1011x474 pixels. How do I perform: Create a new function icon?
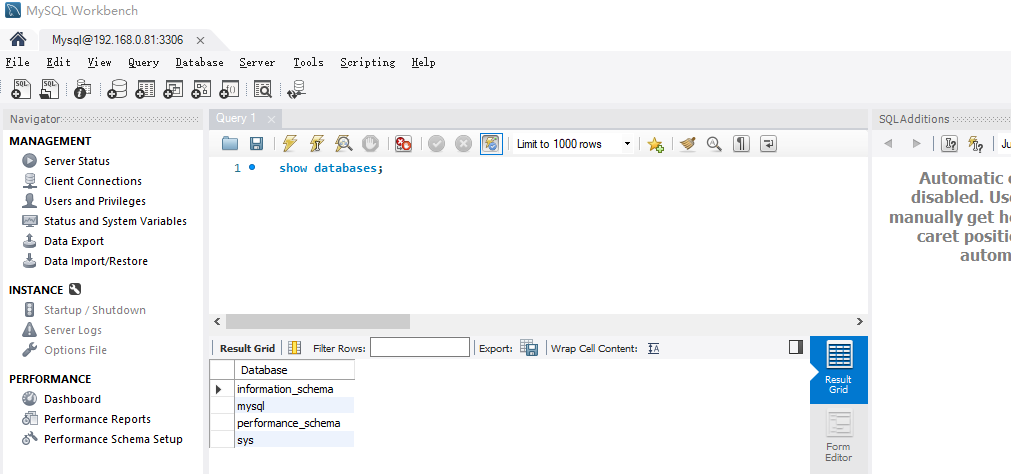[230, 89]
